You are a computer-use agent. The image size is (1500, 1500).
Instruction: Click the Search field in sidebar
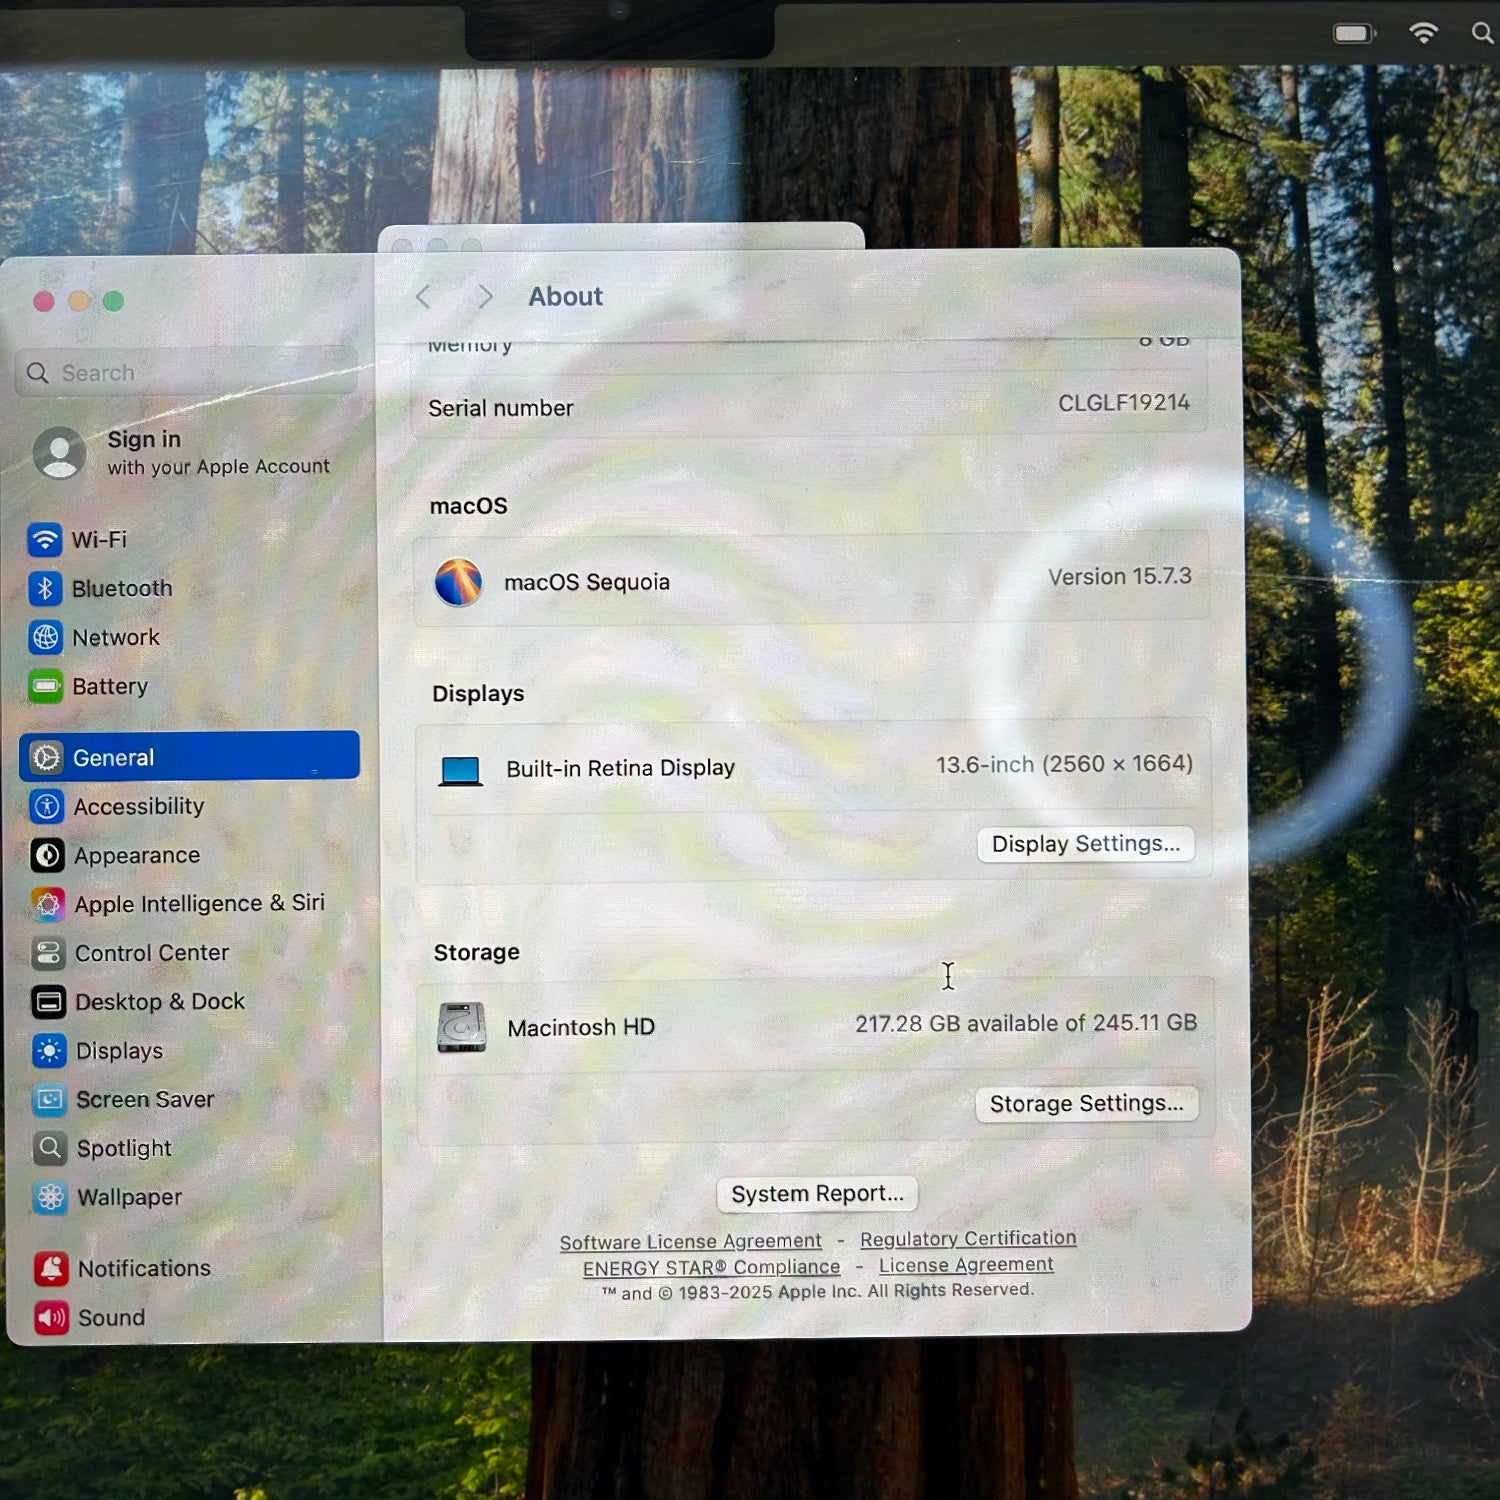[x=187, y=373]
